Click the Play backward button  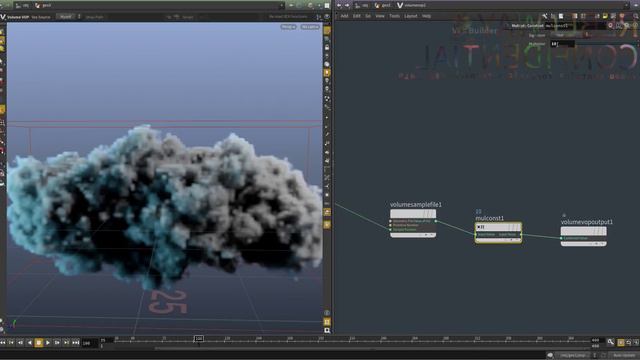click(29, 343)
